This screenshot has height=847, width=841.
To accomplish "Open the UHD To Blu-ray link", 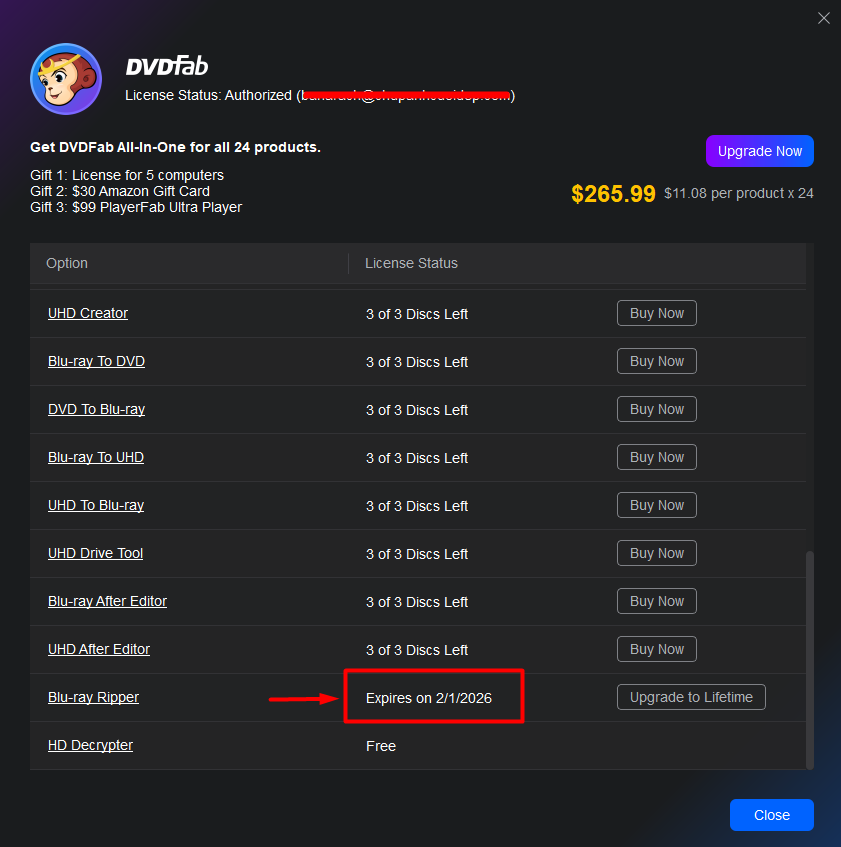I will tap(96, 505).
